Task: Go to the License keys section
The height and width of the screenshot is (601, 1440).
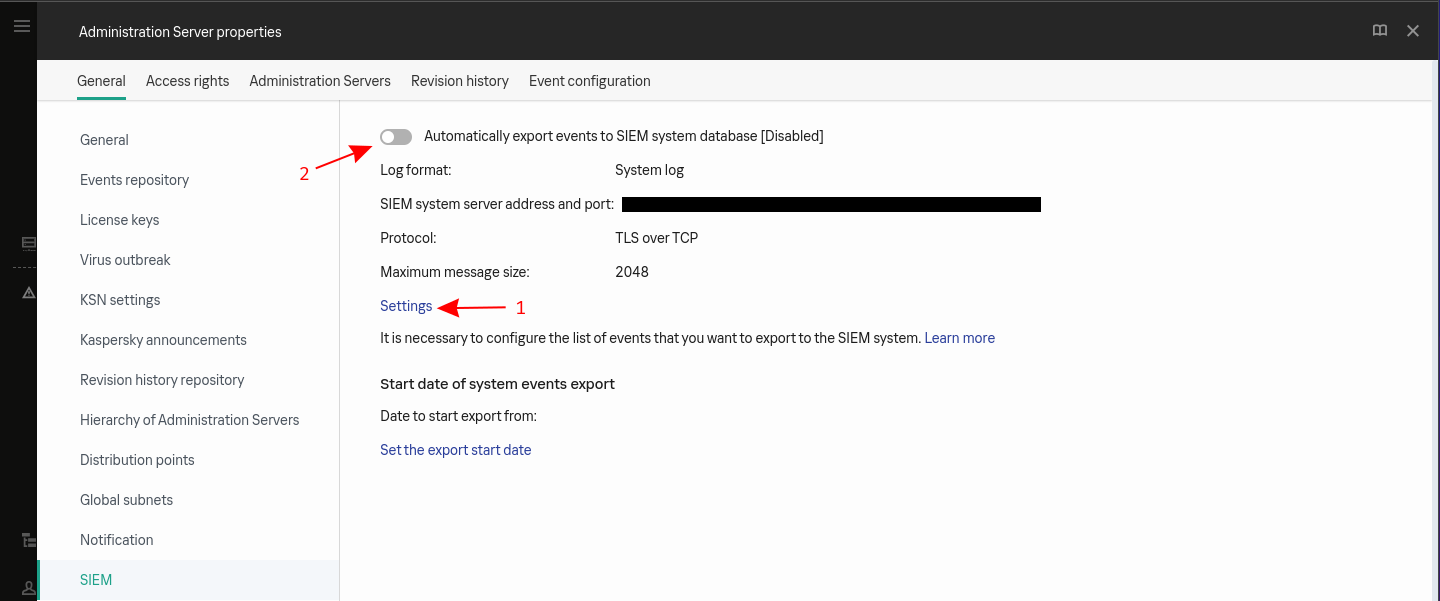Action: coord(119,220)
